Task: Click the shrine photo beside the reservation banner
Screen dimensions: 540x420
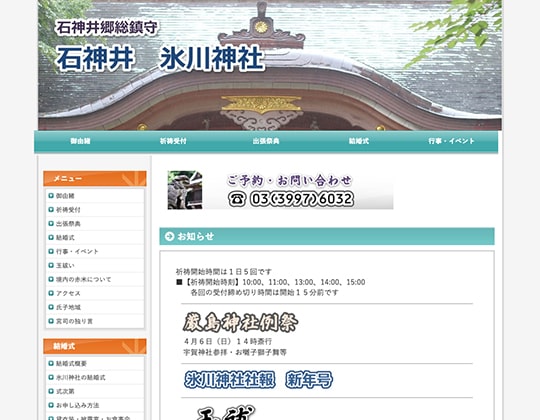Action: (185, 190)
